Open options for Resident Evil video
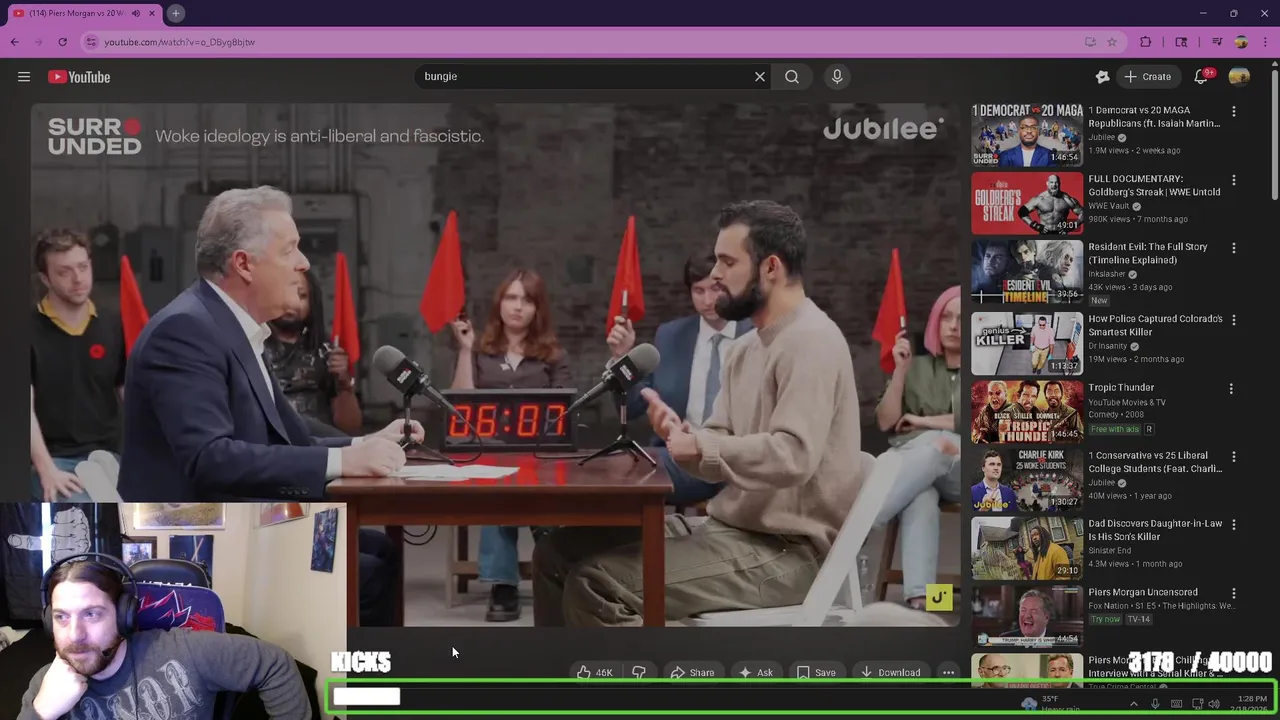Image resolution: width=1280 pixels, height=720 pixels. [x=1233, y=248]
